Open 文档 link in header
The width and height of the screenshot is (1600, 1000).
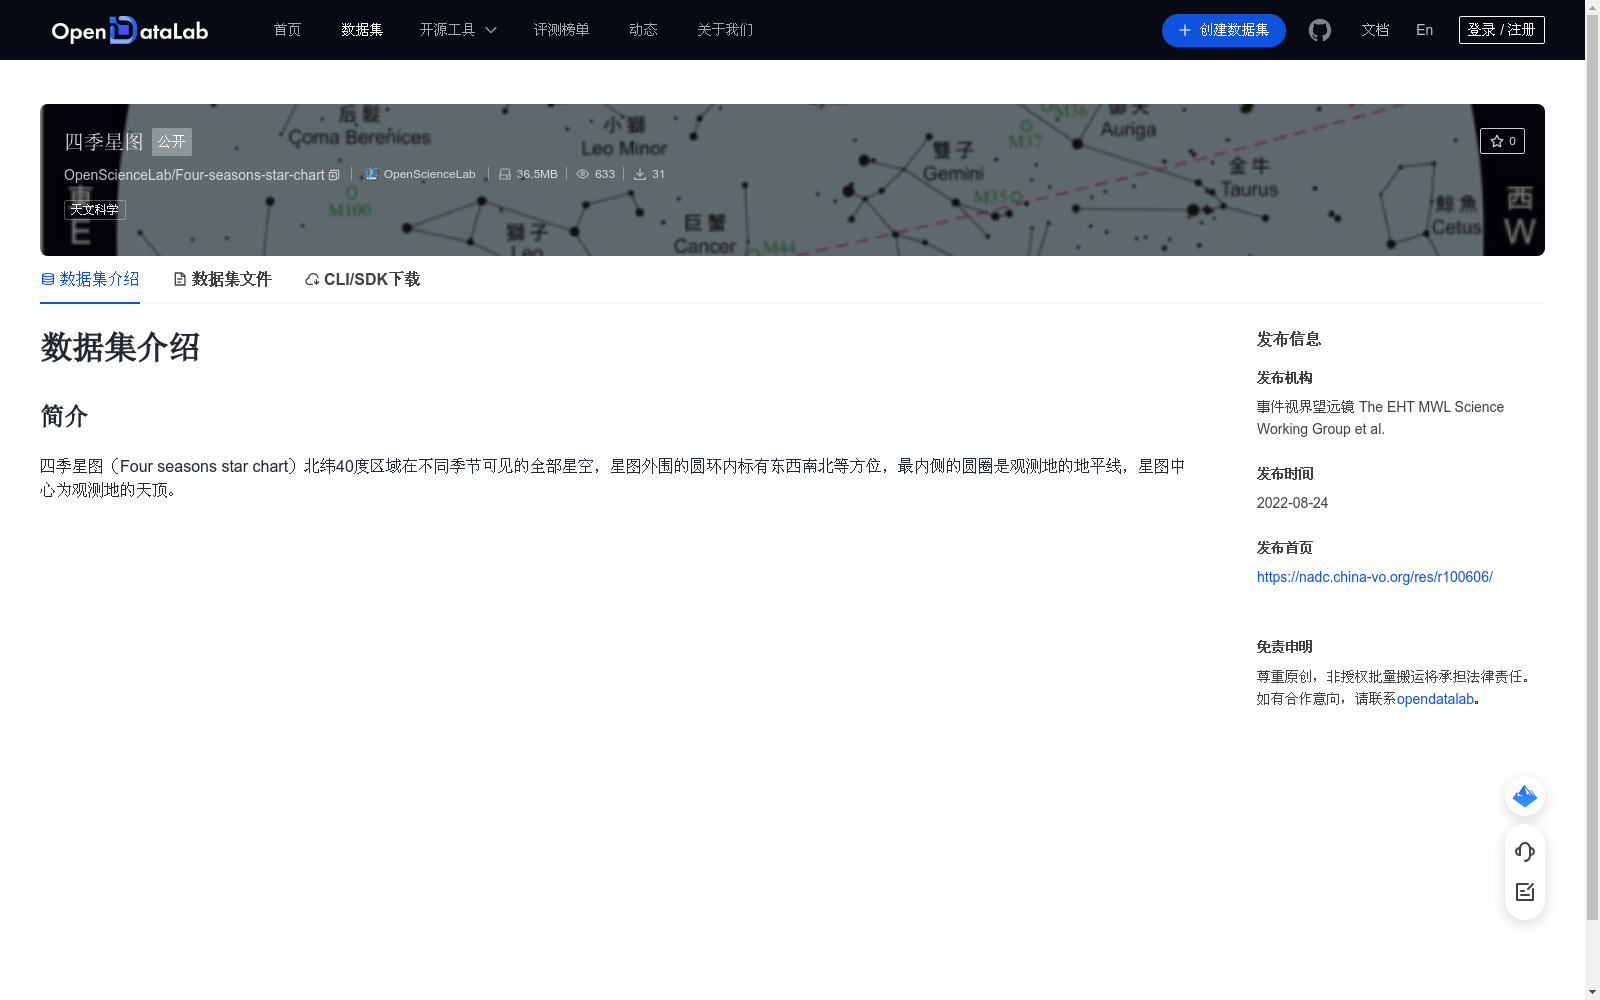click(1375, 30)
